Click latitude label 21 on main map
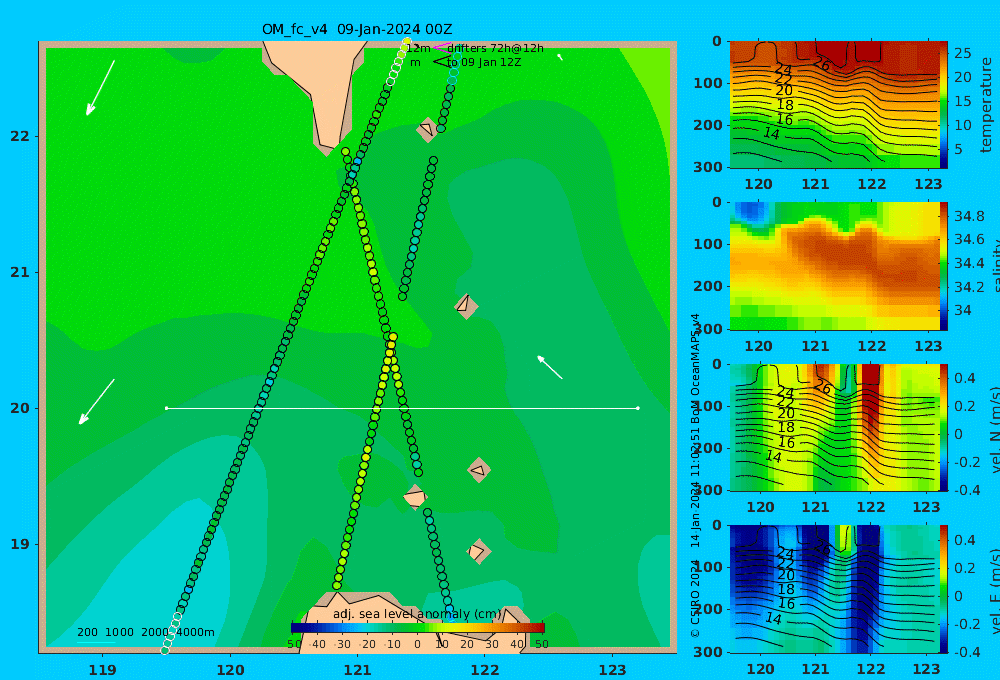The height and width of the screenshot is (680, 1000). [x=20, y=272]
